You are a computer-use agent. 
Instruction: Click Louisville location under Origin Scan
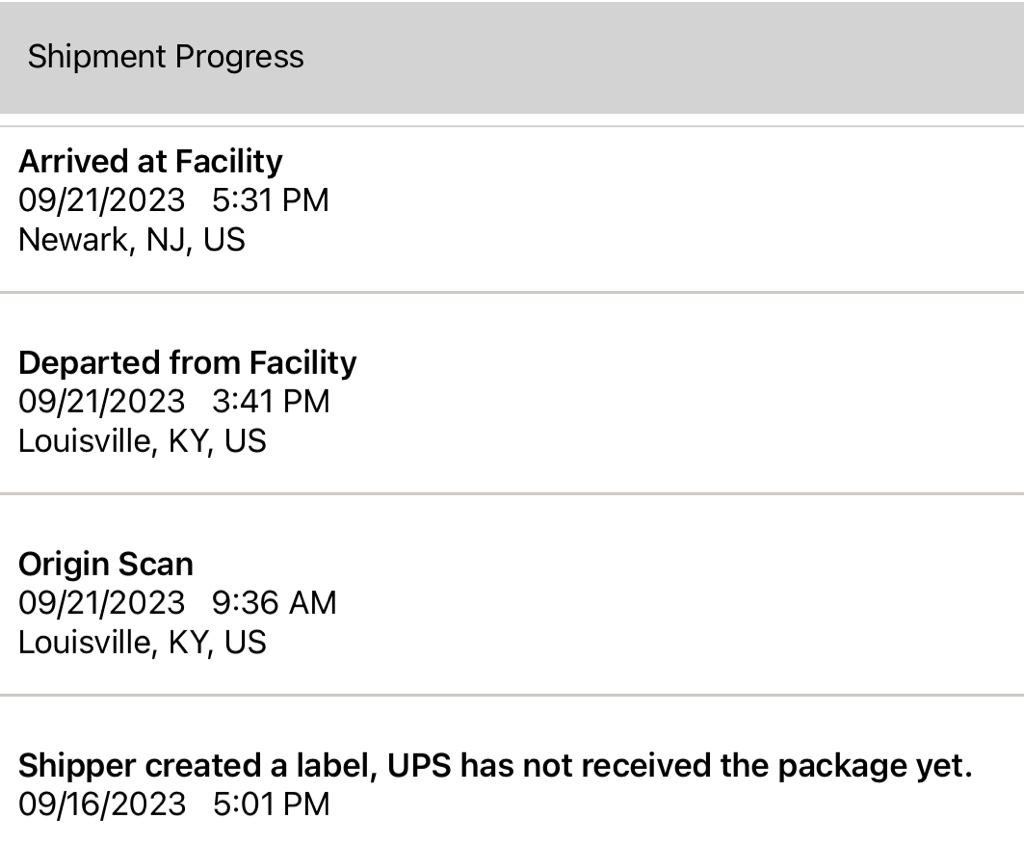[142, 642]
